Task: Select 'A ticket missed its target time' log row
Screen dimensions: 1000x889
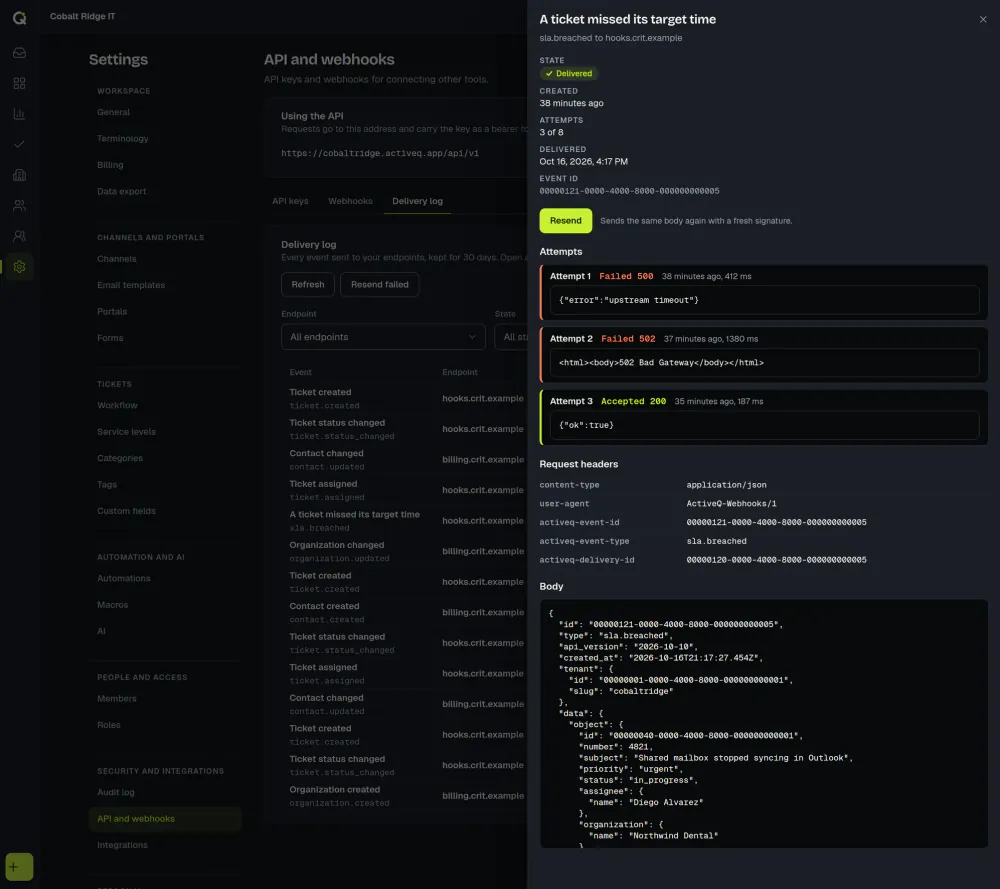Action: 404,521
